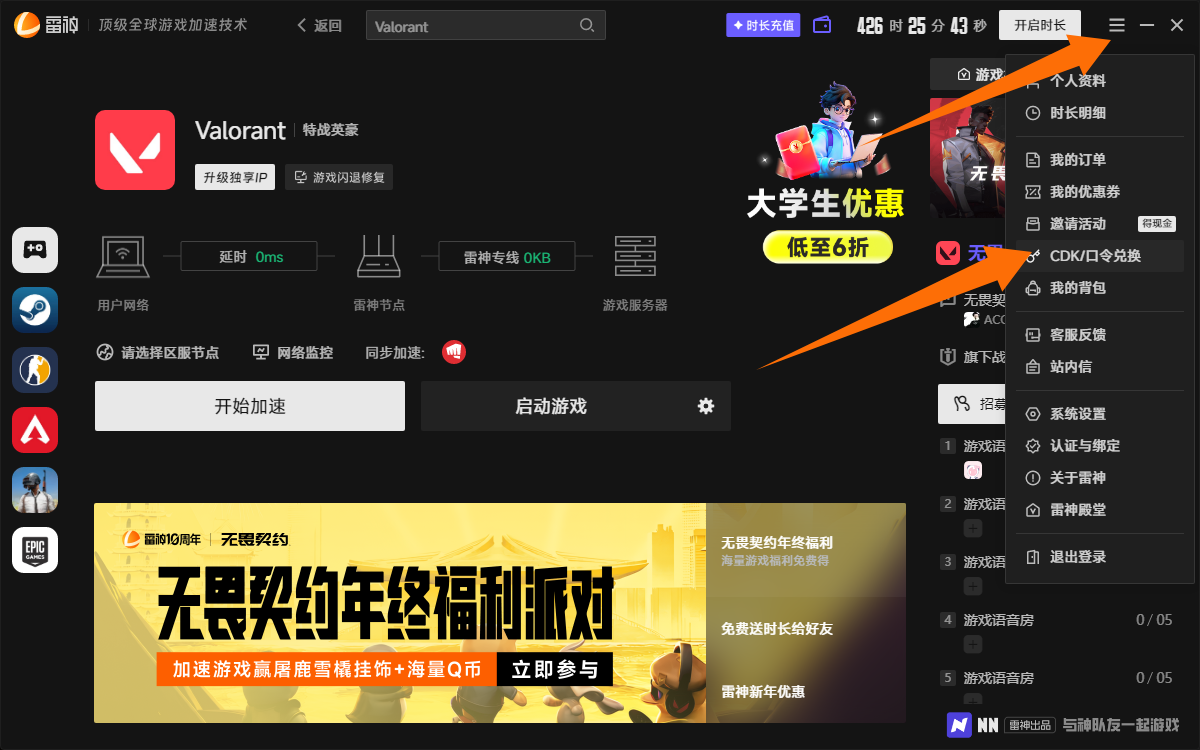
Task: Click the gamepad library icon in sidebar
Action: coord(35,250)
